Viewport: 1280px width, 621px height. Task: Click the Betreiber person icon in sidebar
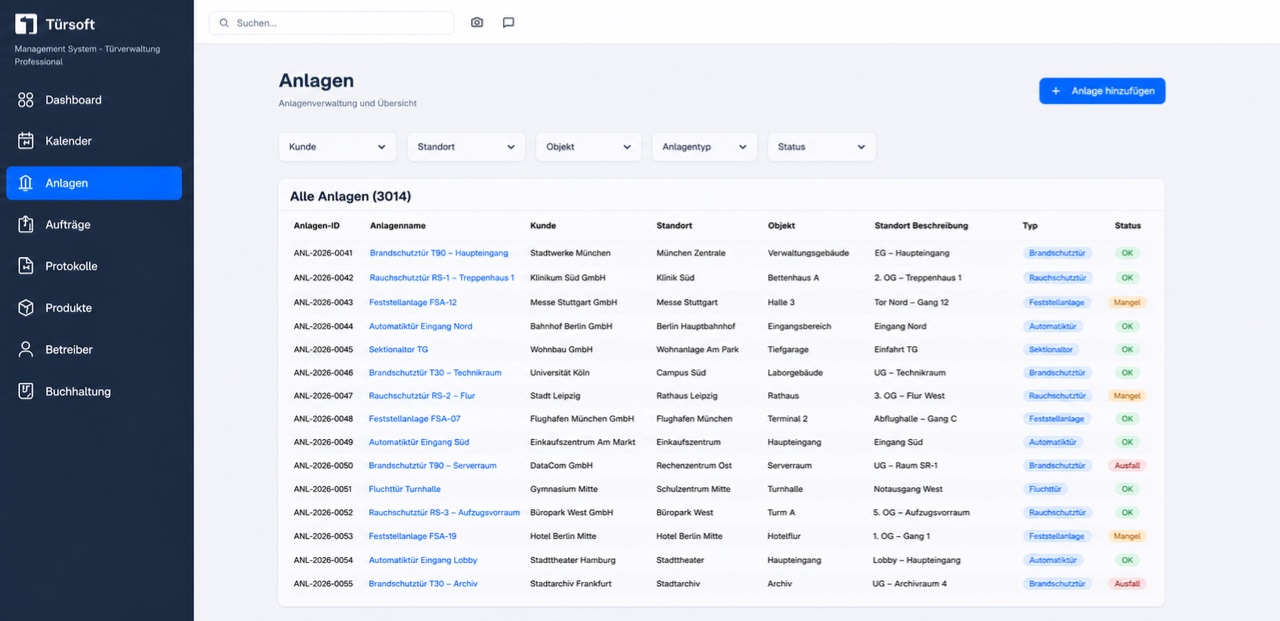(26, 350)
